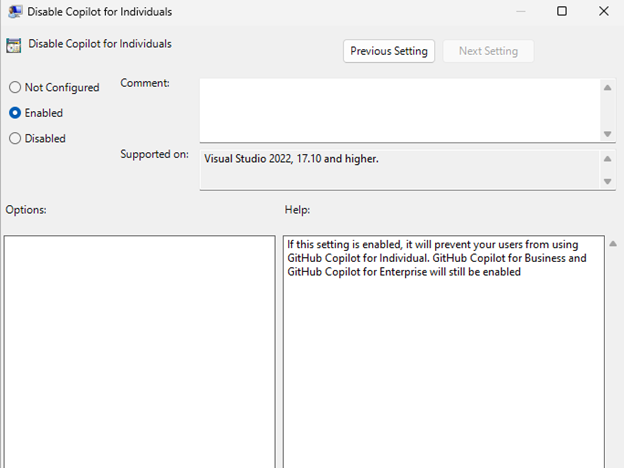
Task: Go to the Previous Setting
Action: click(x=389, y=51)
